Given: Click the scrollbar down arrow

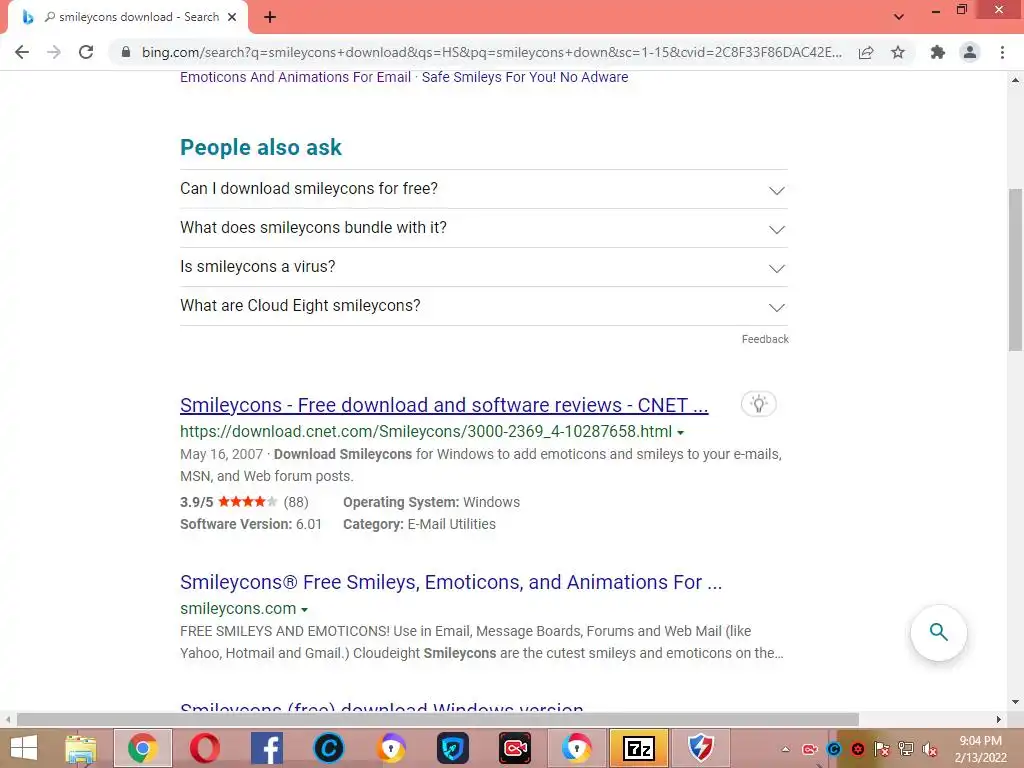Looking at the screenshot, I should click(x=1015, y=702).
